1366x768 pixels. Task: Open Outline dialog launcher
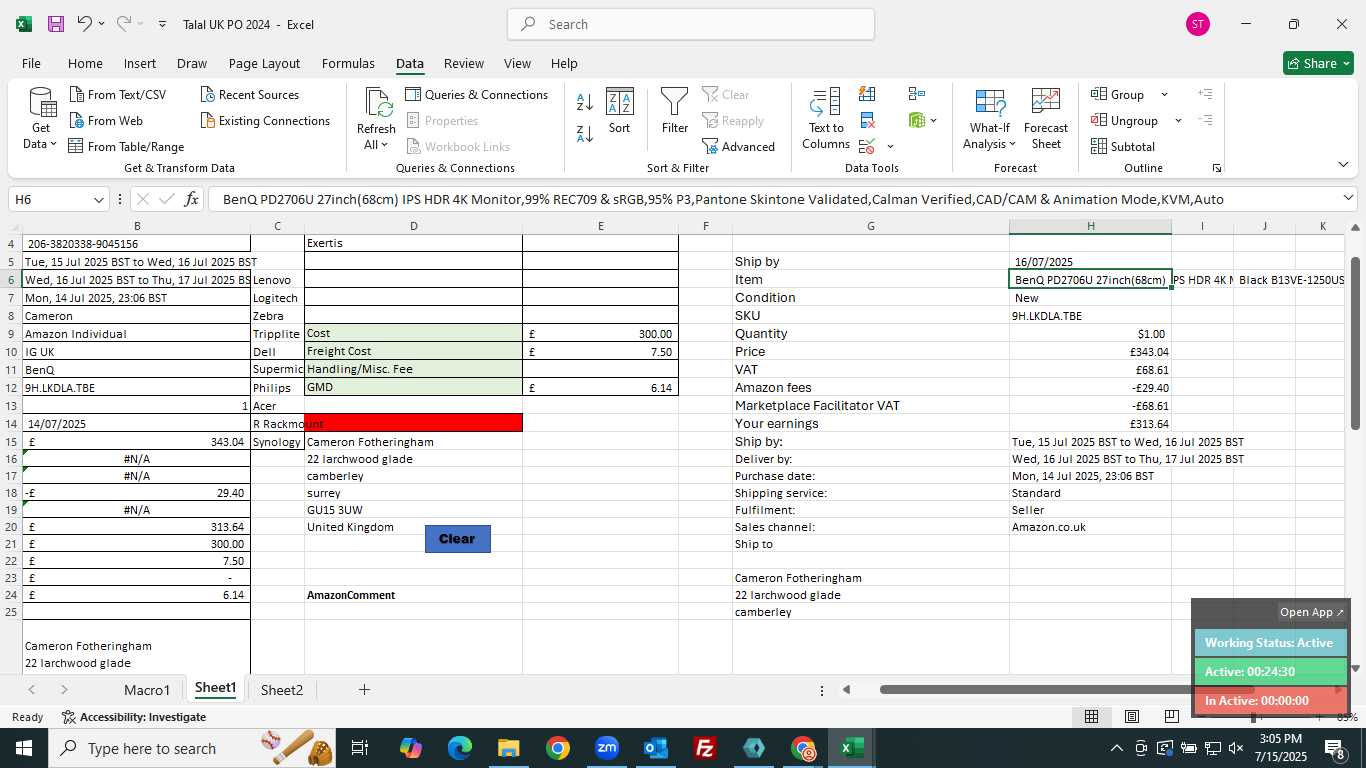pyautogui.click(x=1217, y=168)
